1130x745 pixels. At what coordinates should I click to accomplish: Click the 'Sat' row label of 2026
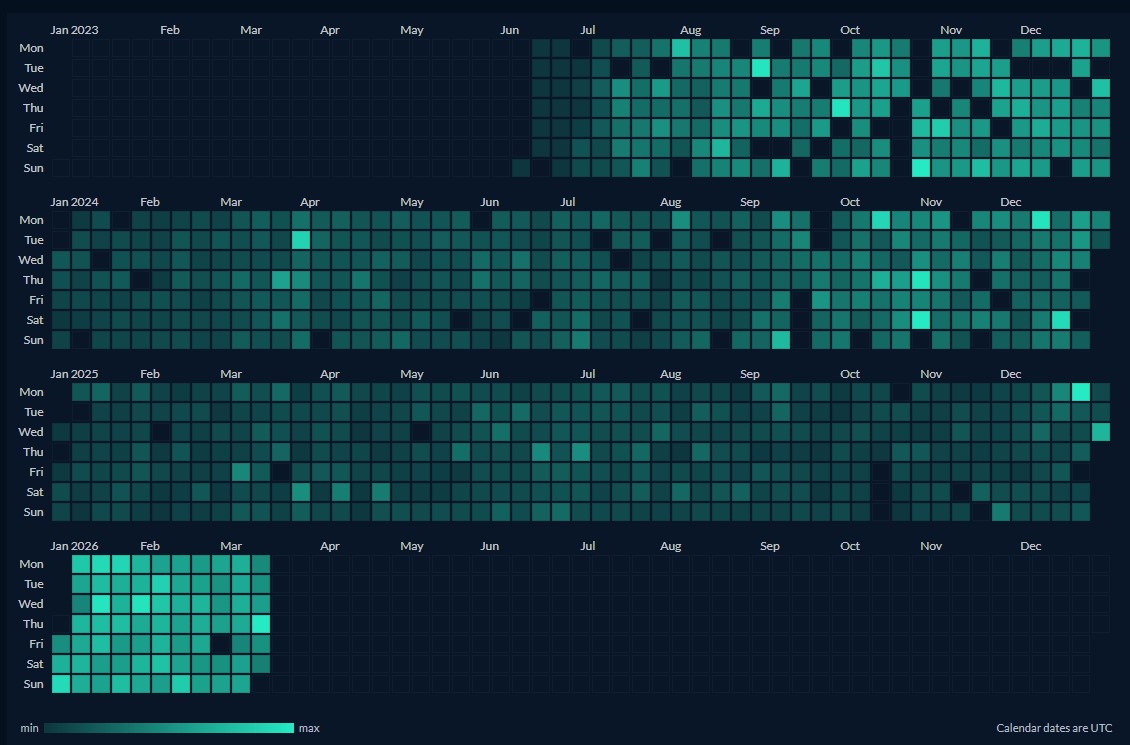[35, 664]
